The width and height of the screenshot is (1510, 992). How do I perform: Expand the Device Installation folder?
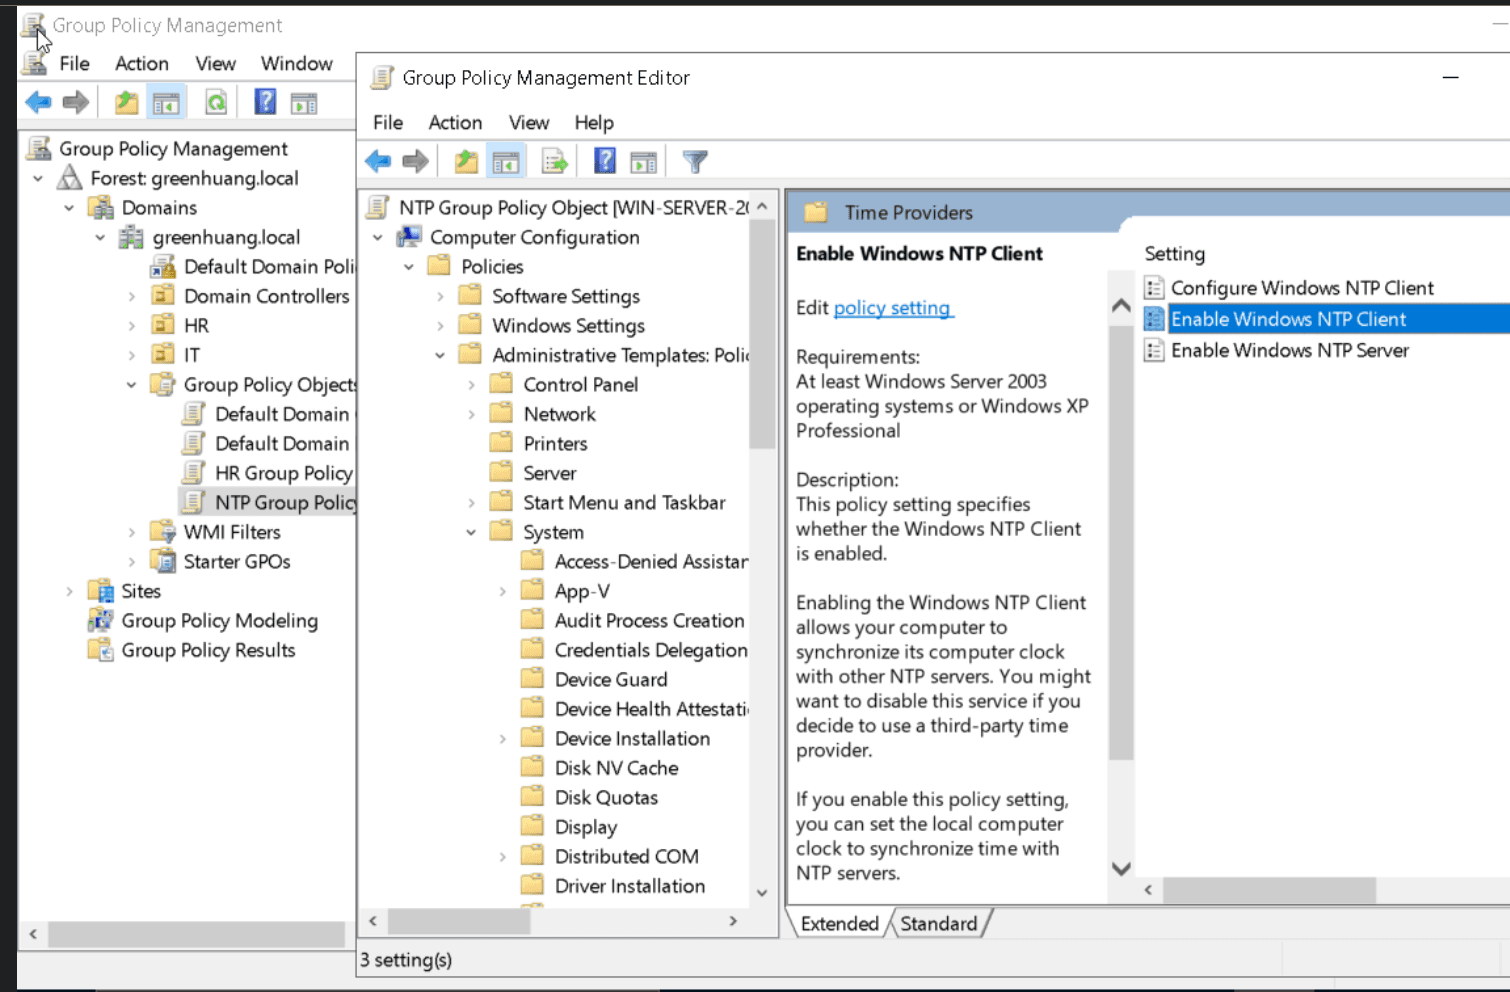point(502,739)
